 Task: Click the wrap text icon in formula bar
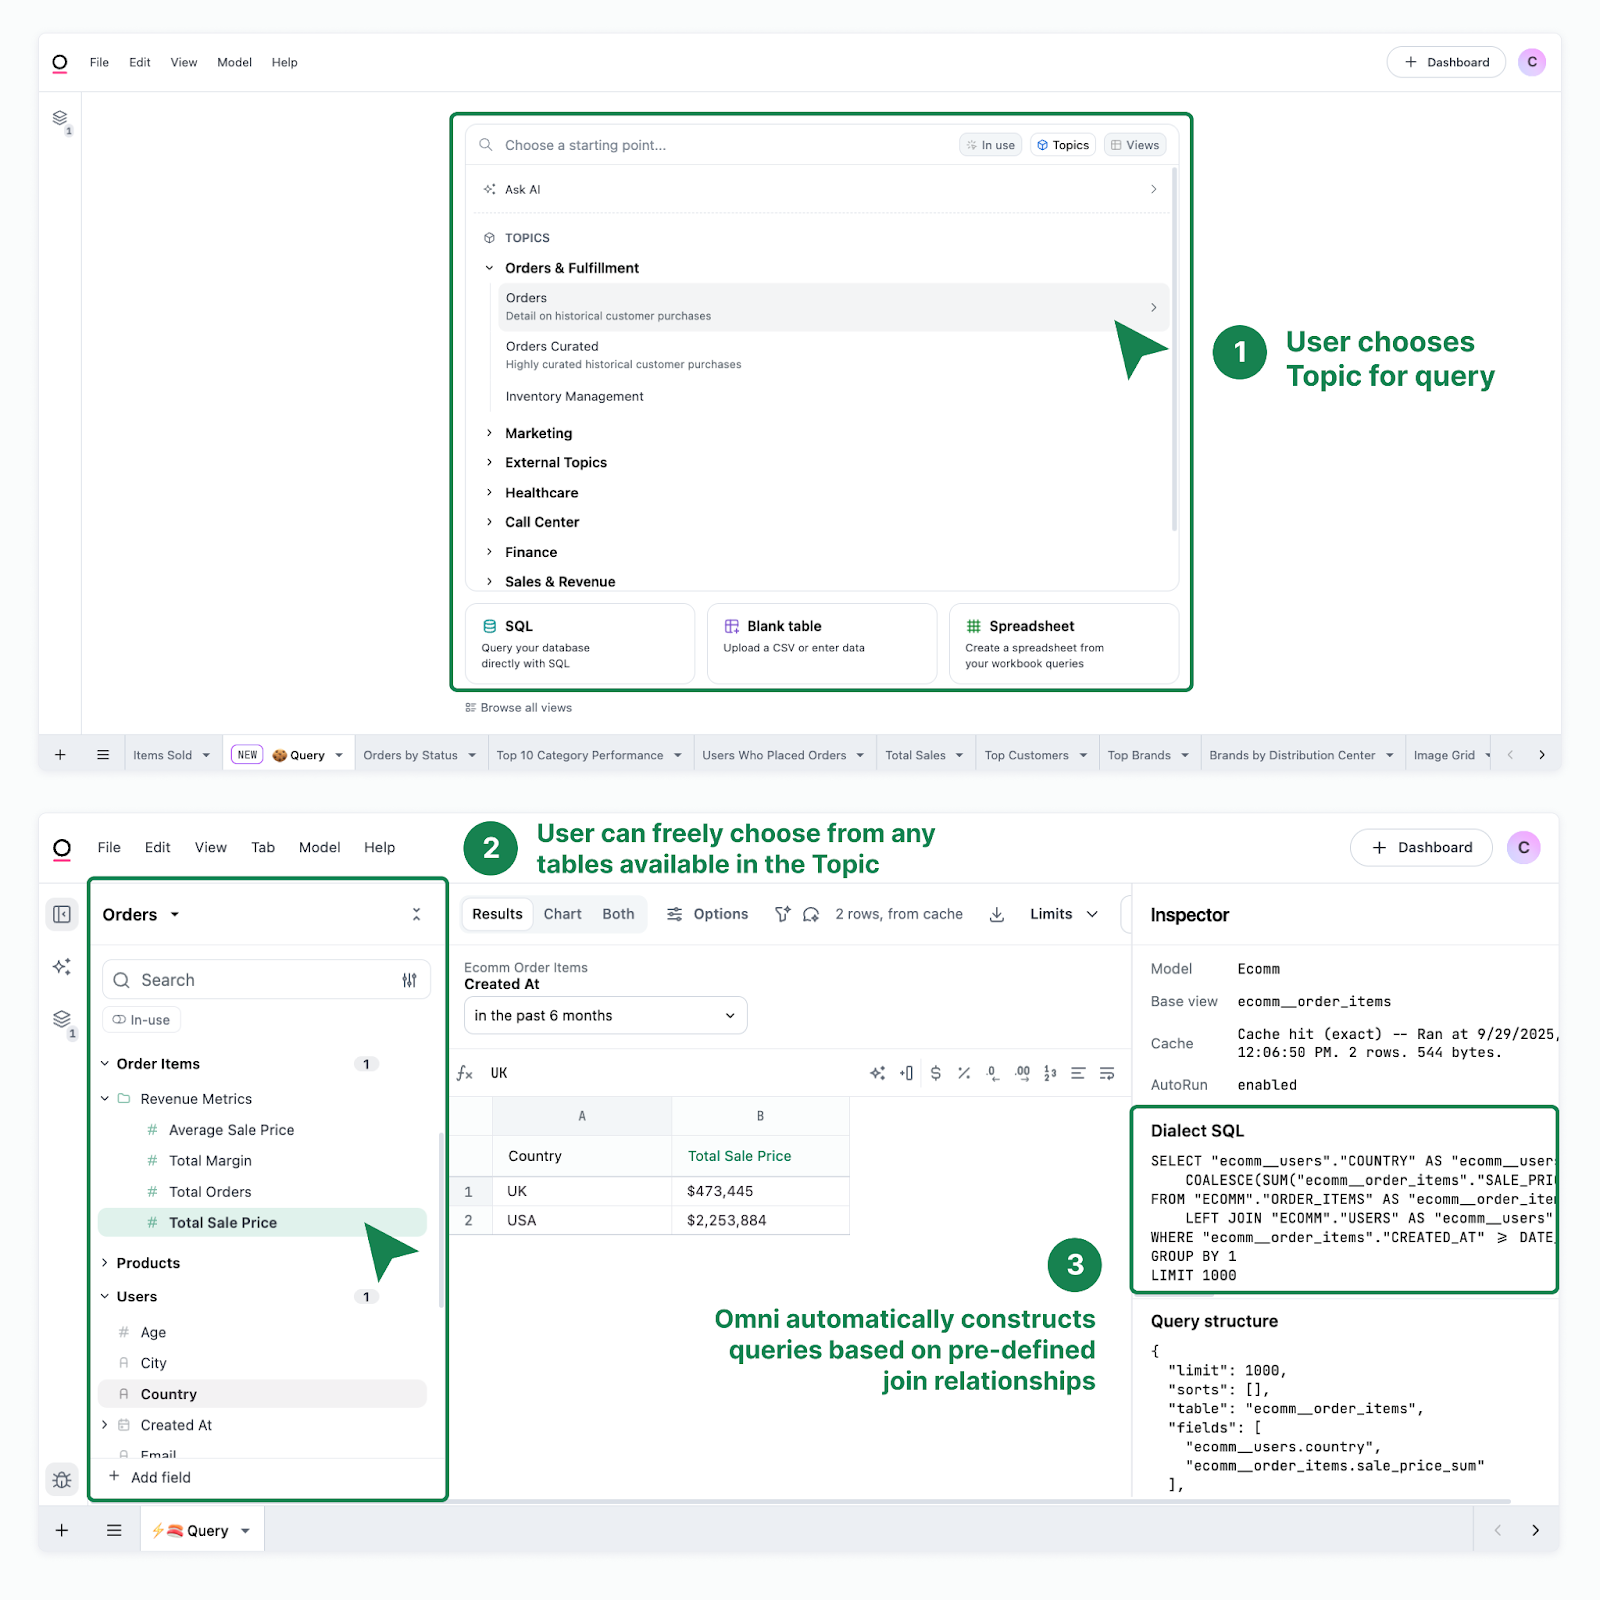click(1107, 1073)
